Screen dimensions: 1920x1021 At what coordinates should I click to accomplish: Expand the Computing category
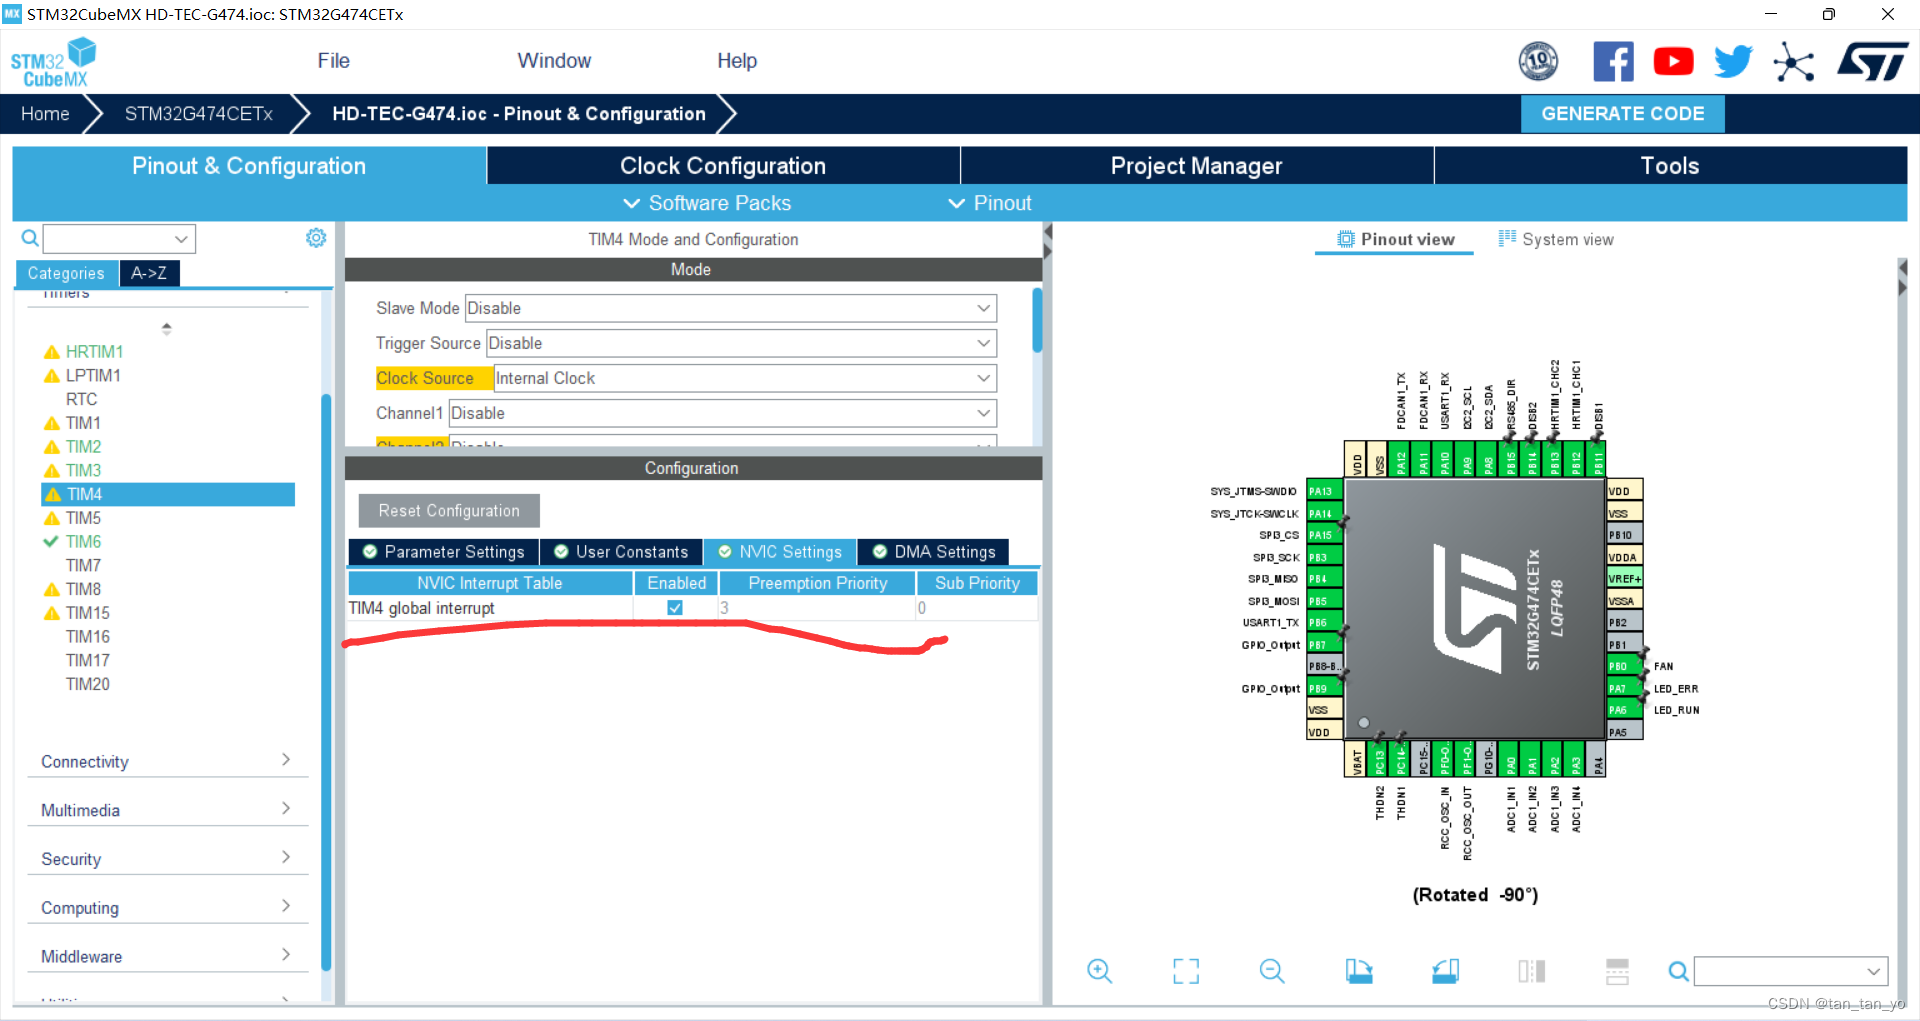click(x=167, y=908)
